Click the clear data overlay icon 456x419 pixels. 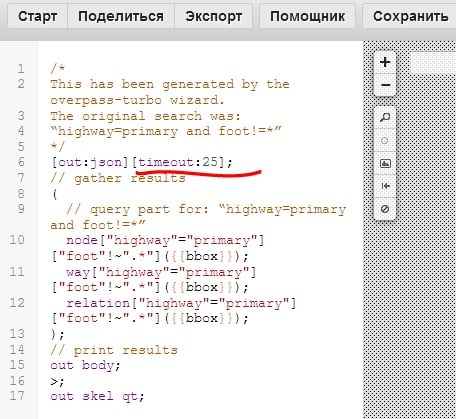(x=385, y=209)
